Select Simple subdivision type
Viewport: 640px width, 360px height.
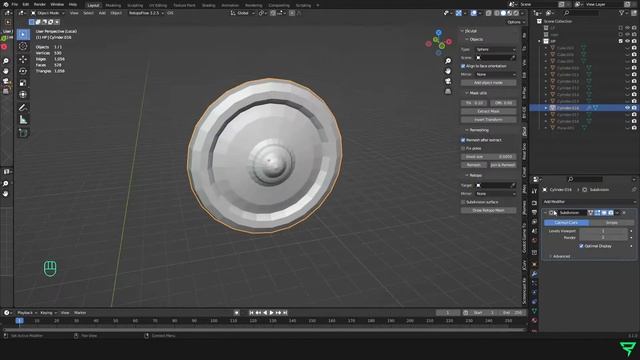click(x=611, y=223)
